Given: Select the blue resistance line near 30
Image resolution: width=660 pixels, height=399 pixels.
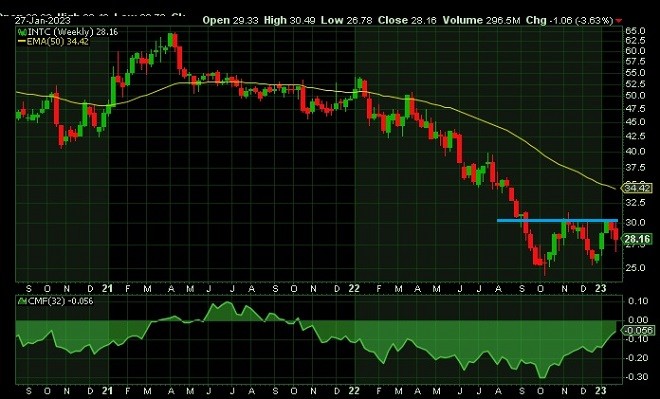Looking at the screenshot, I should click(557, 220).
